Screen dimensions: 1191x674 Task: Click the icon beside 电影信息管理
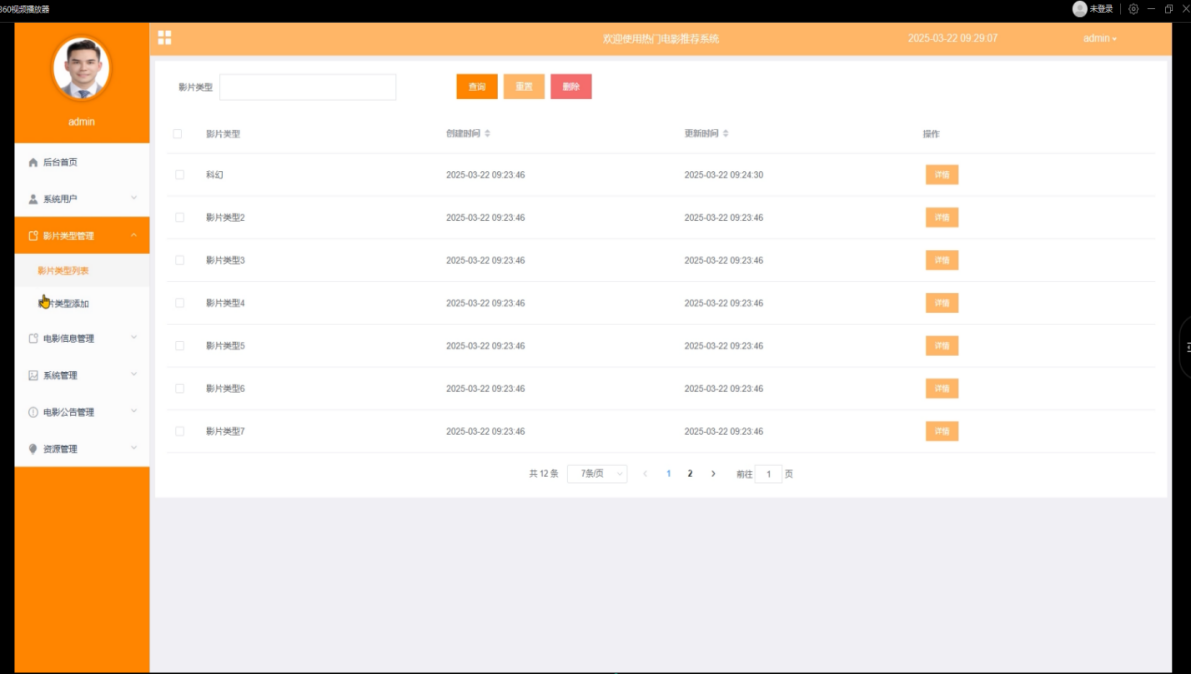click(x=33, y=338)
